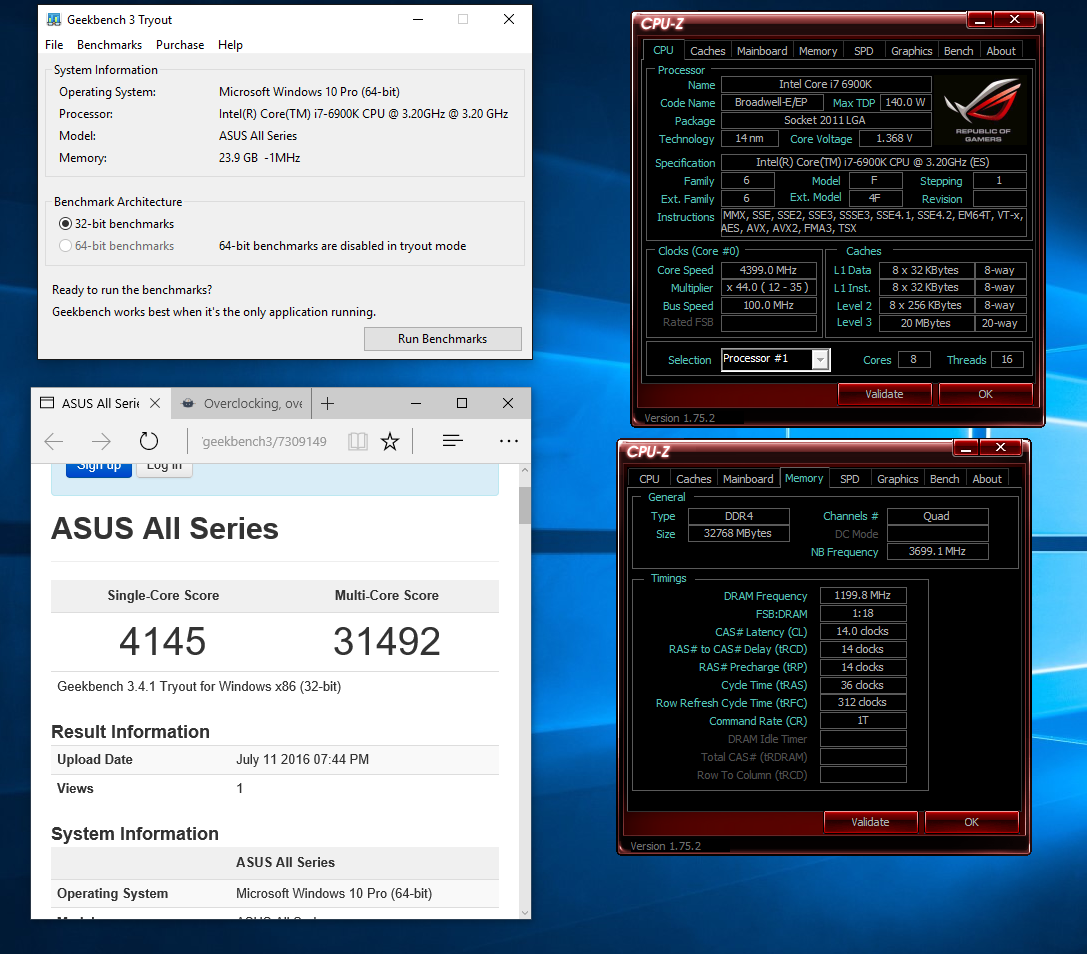
Task: Open reading view in Edge
Action: (x=358, y=441)
